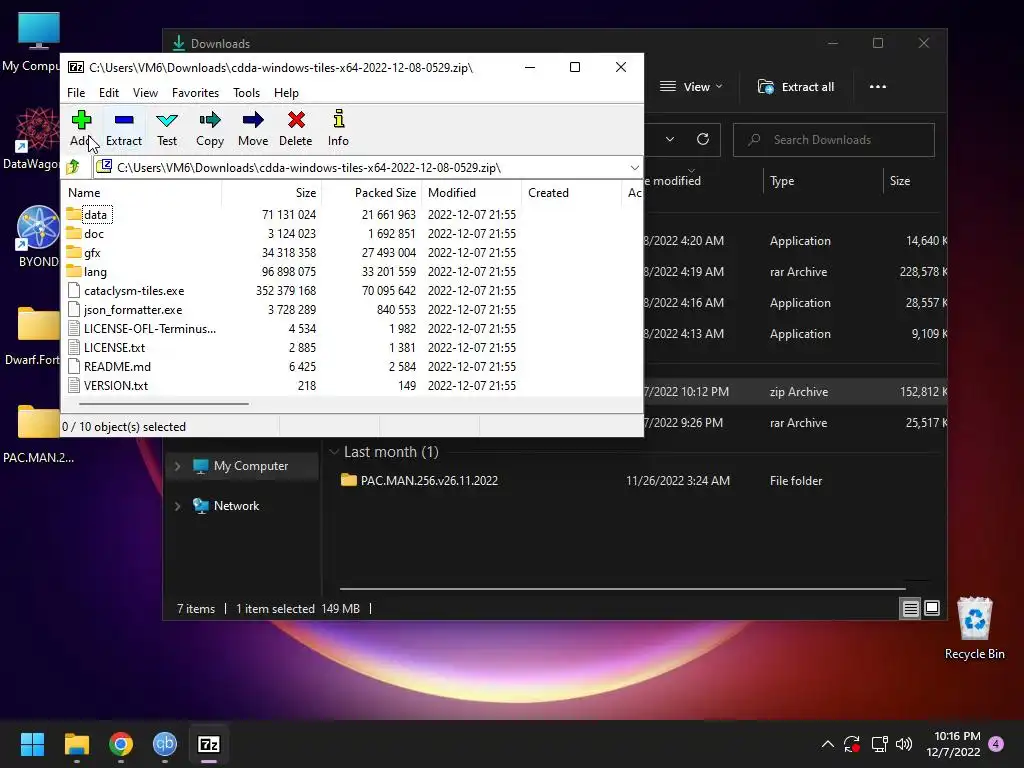Sort archive contents by Name column
This screenshot has width=1024, height=768.
(x=142, y=193)
